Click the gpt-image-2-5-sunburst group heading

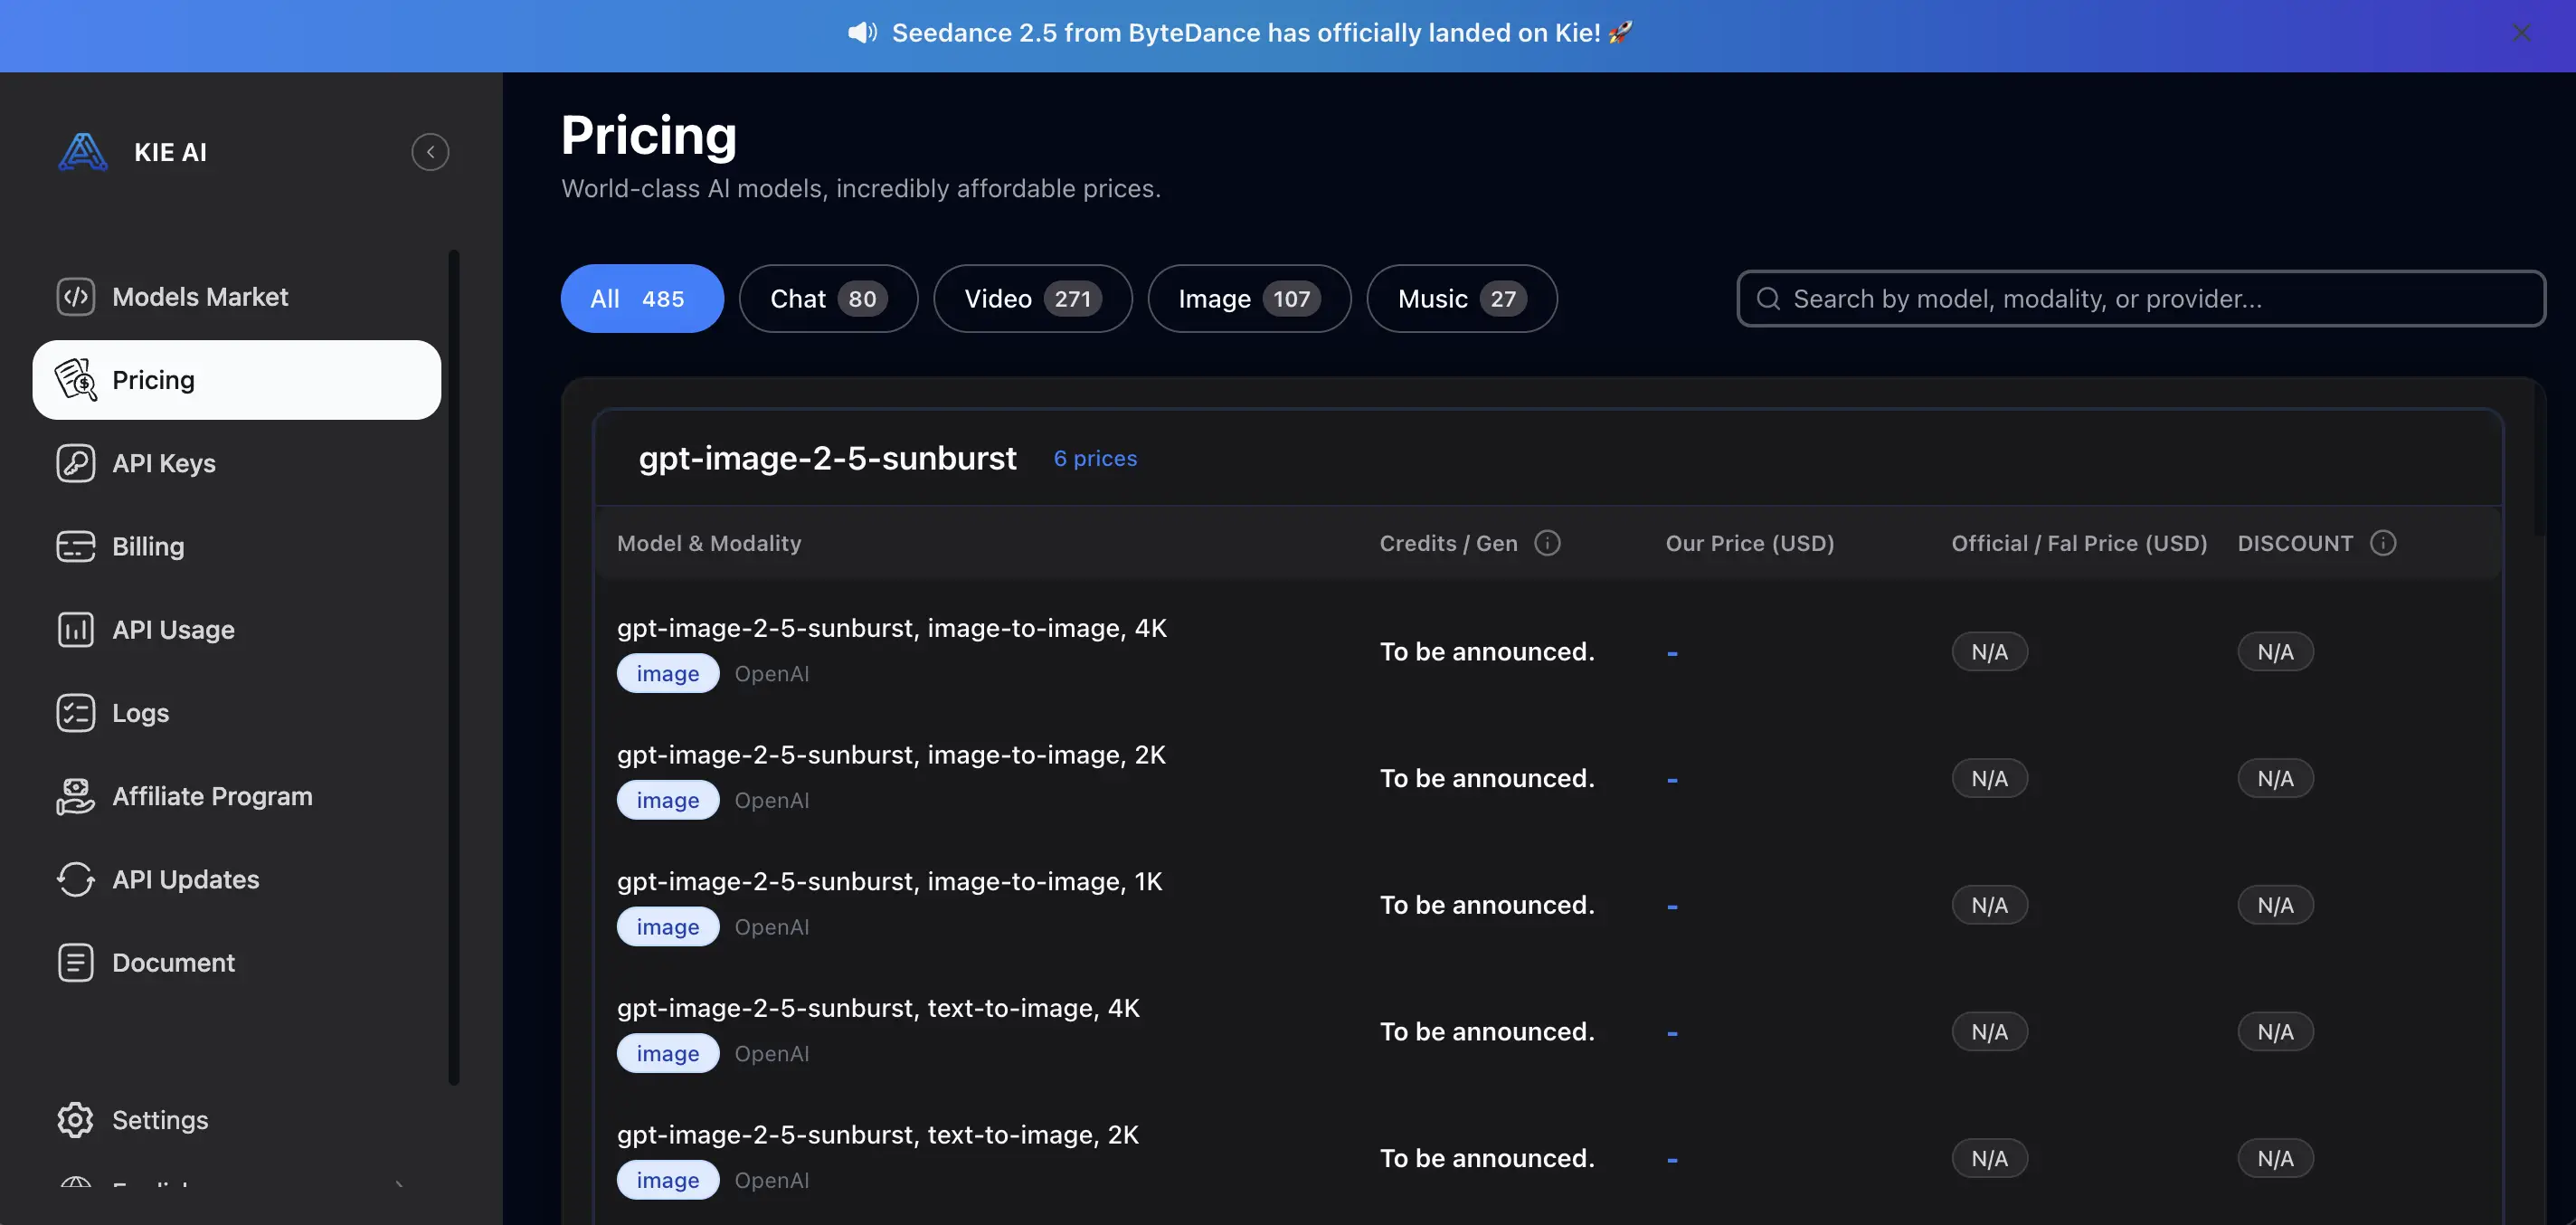coord(827,458)
